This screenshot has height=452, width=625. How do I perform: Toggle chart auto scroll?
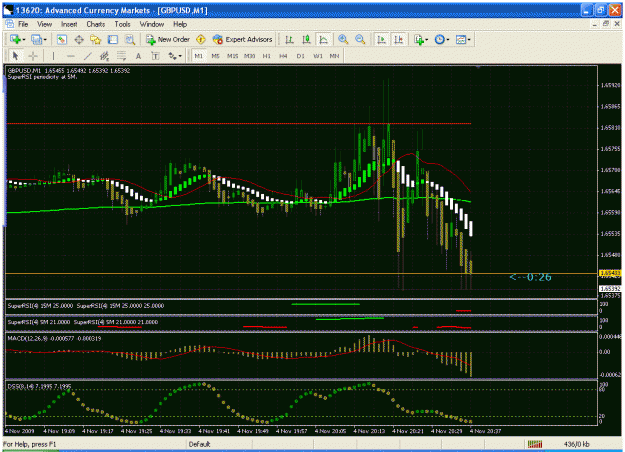coord(381,39)
